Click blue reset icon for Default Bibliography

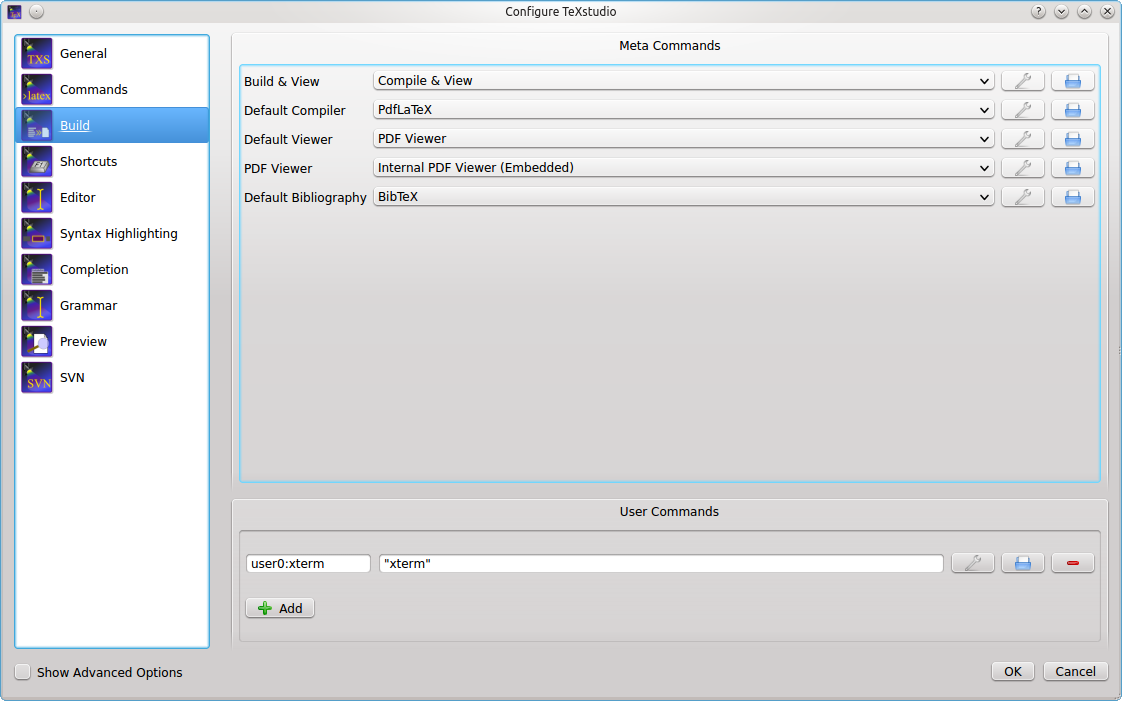(x=1073, y=197)
